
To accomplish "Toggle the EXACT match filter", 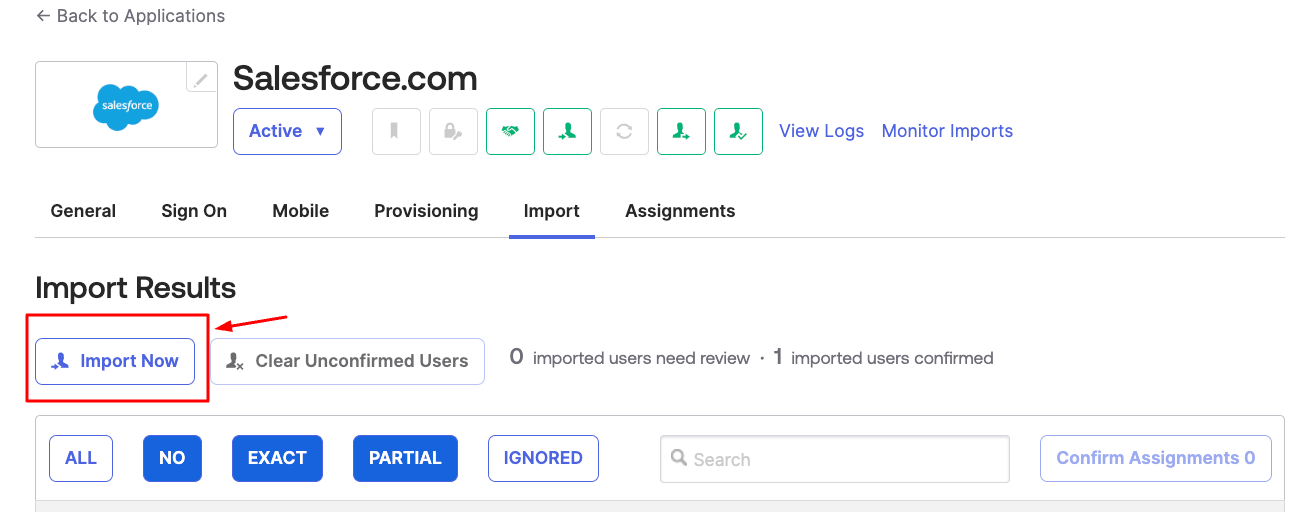I will click(x=277, y=458).
